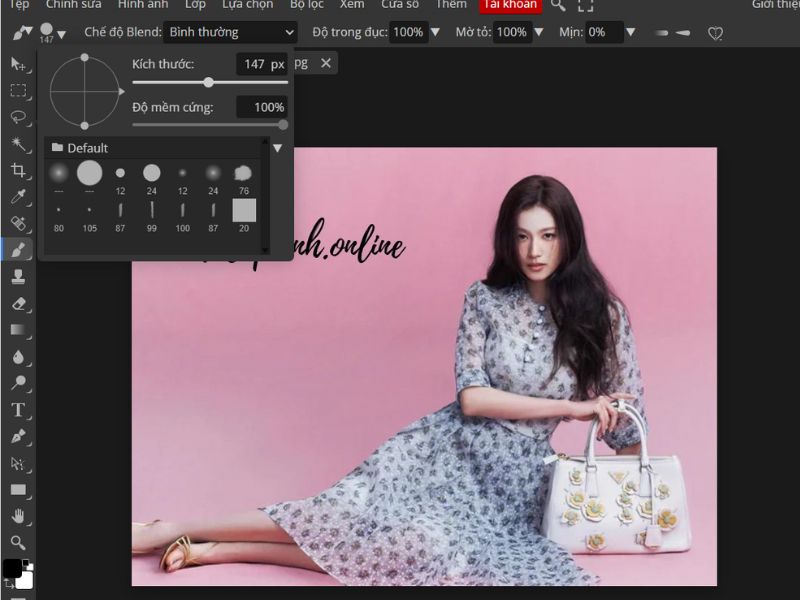This screenshot has width=800, height=600.
Task: Select the Zoom tool in the toolbar
Action: click(x=18, y=543)
